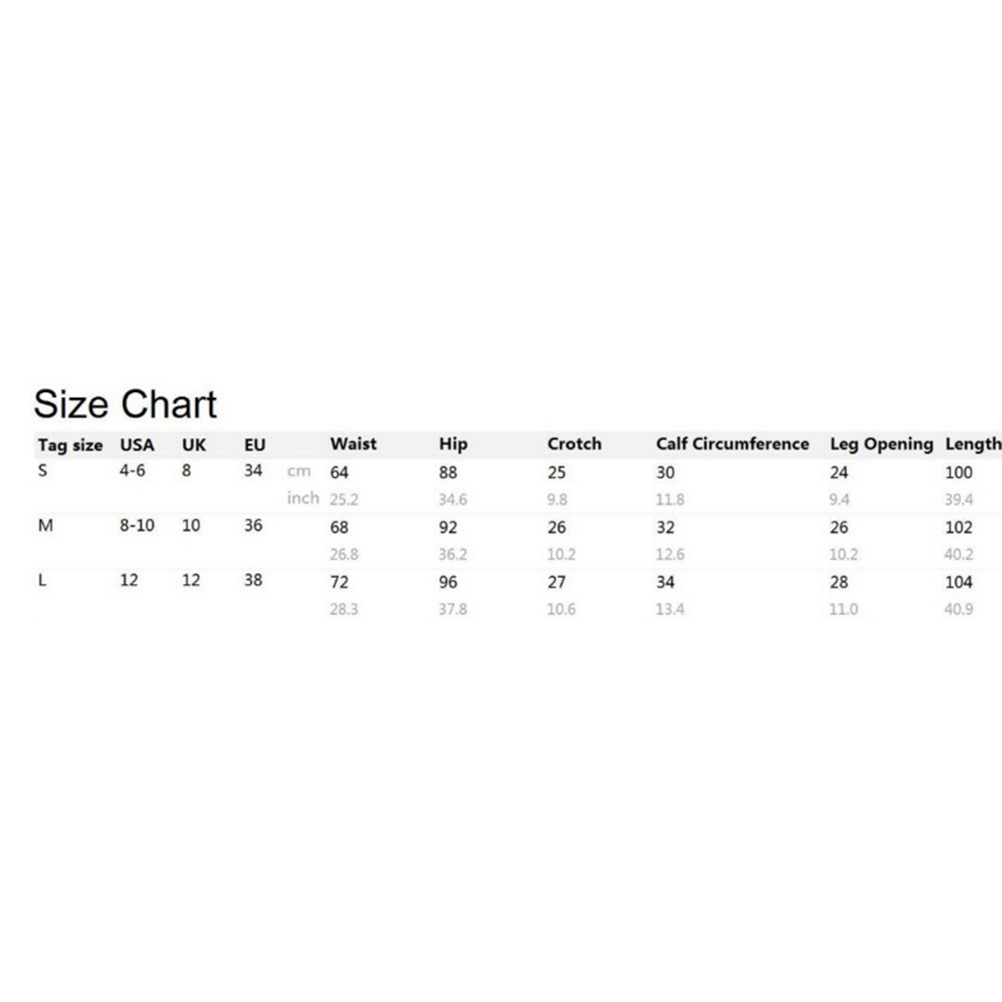1002x1002 pixels.
Task: Click the cm unit label
Action: tap(298, 472)
